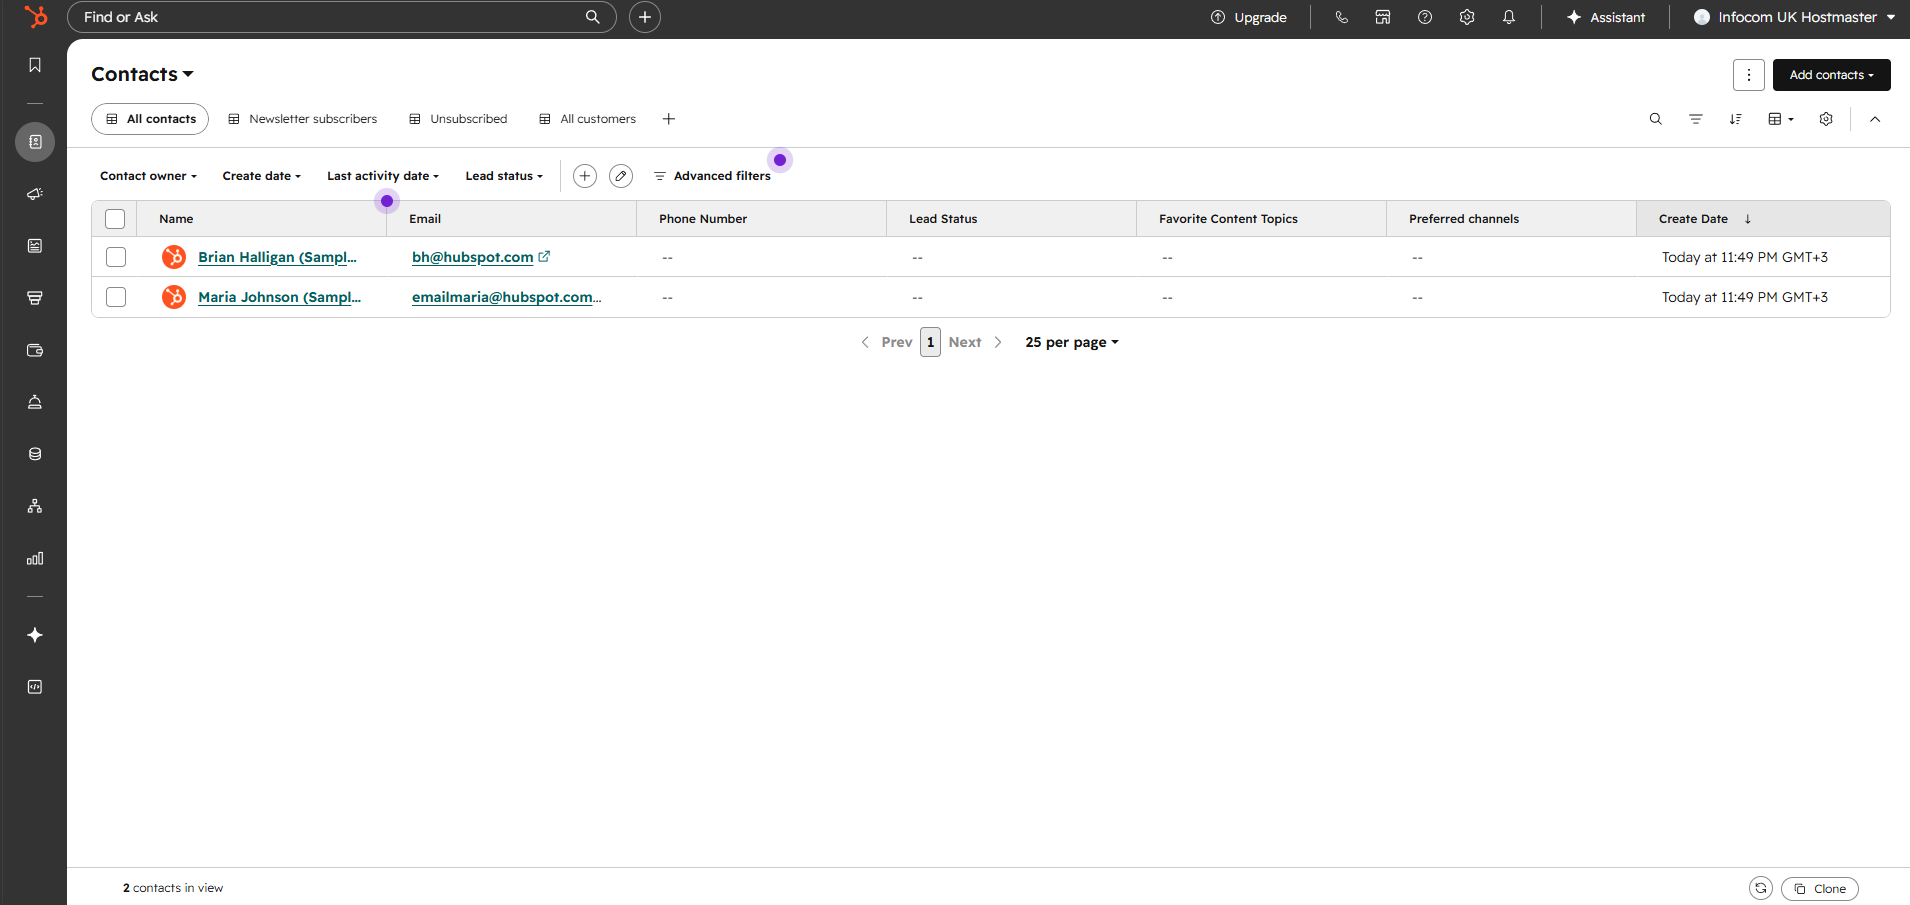This screenshot has height=905, width=1910.
Task: Open the Marketplace storefront icon
Action: pos(1383,17)
